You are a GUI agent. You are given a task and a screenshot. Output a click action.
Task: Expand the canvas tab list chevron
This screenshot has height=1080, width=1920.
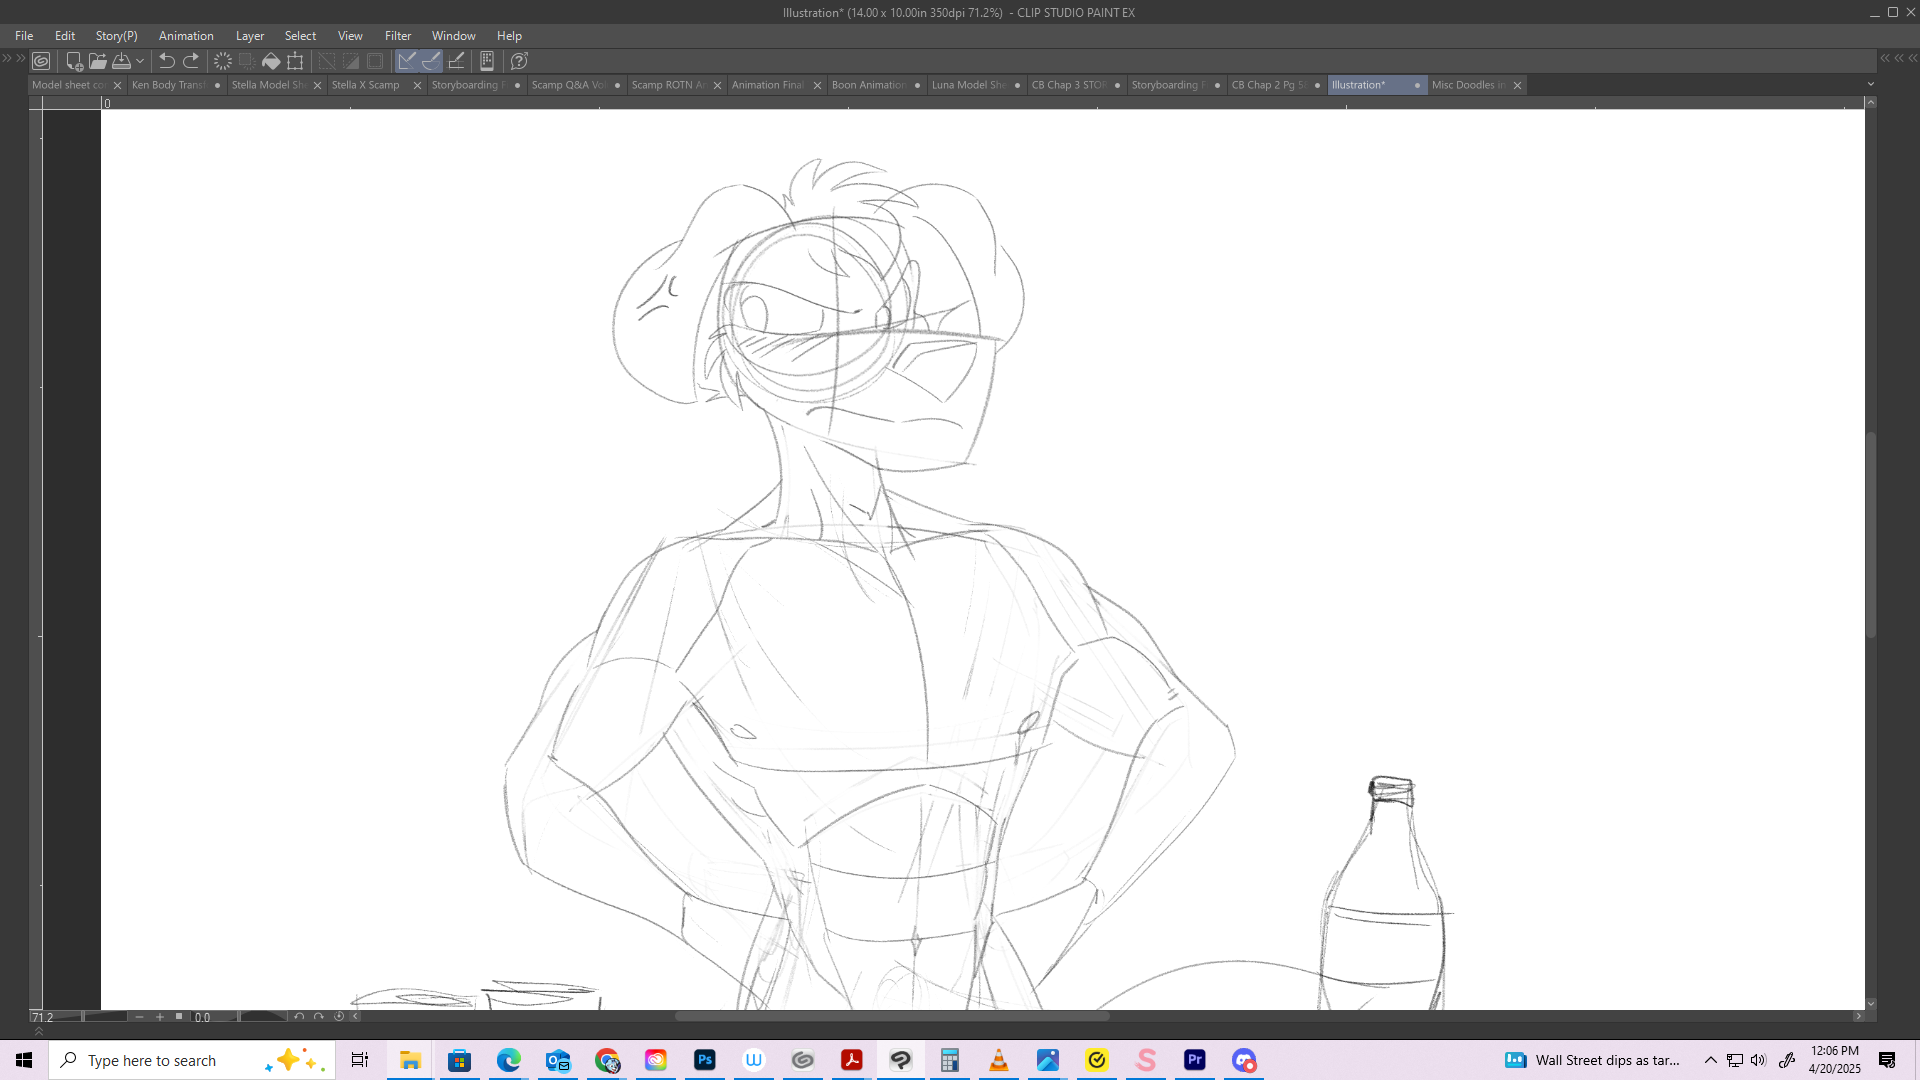pyautogui.click(x=1871, y=85)
